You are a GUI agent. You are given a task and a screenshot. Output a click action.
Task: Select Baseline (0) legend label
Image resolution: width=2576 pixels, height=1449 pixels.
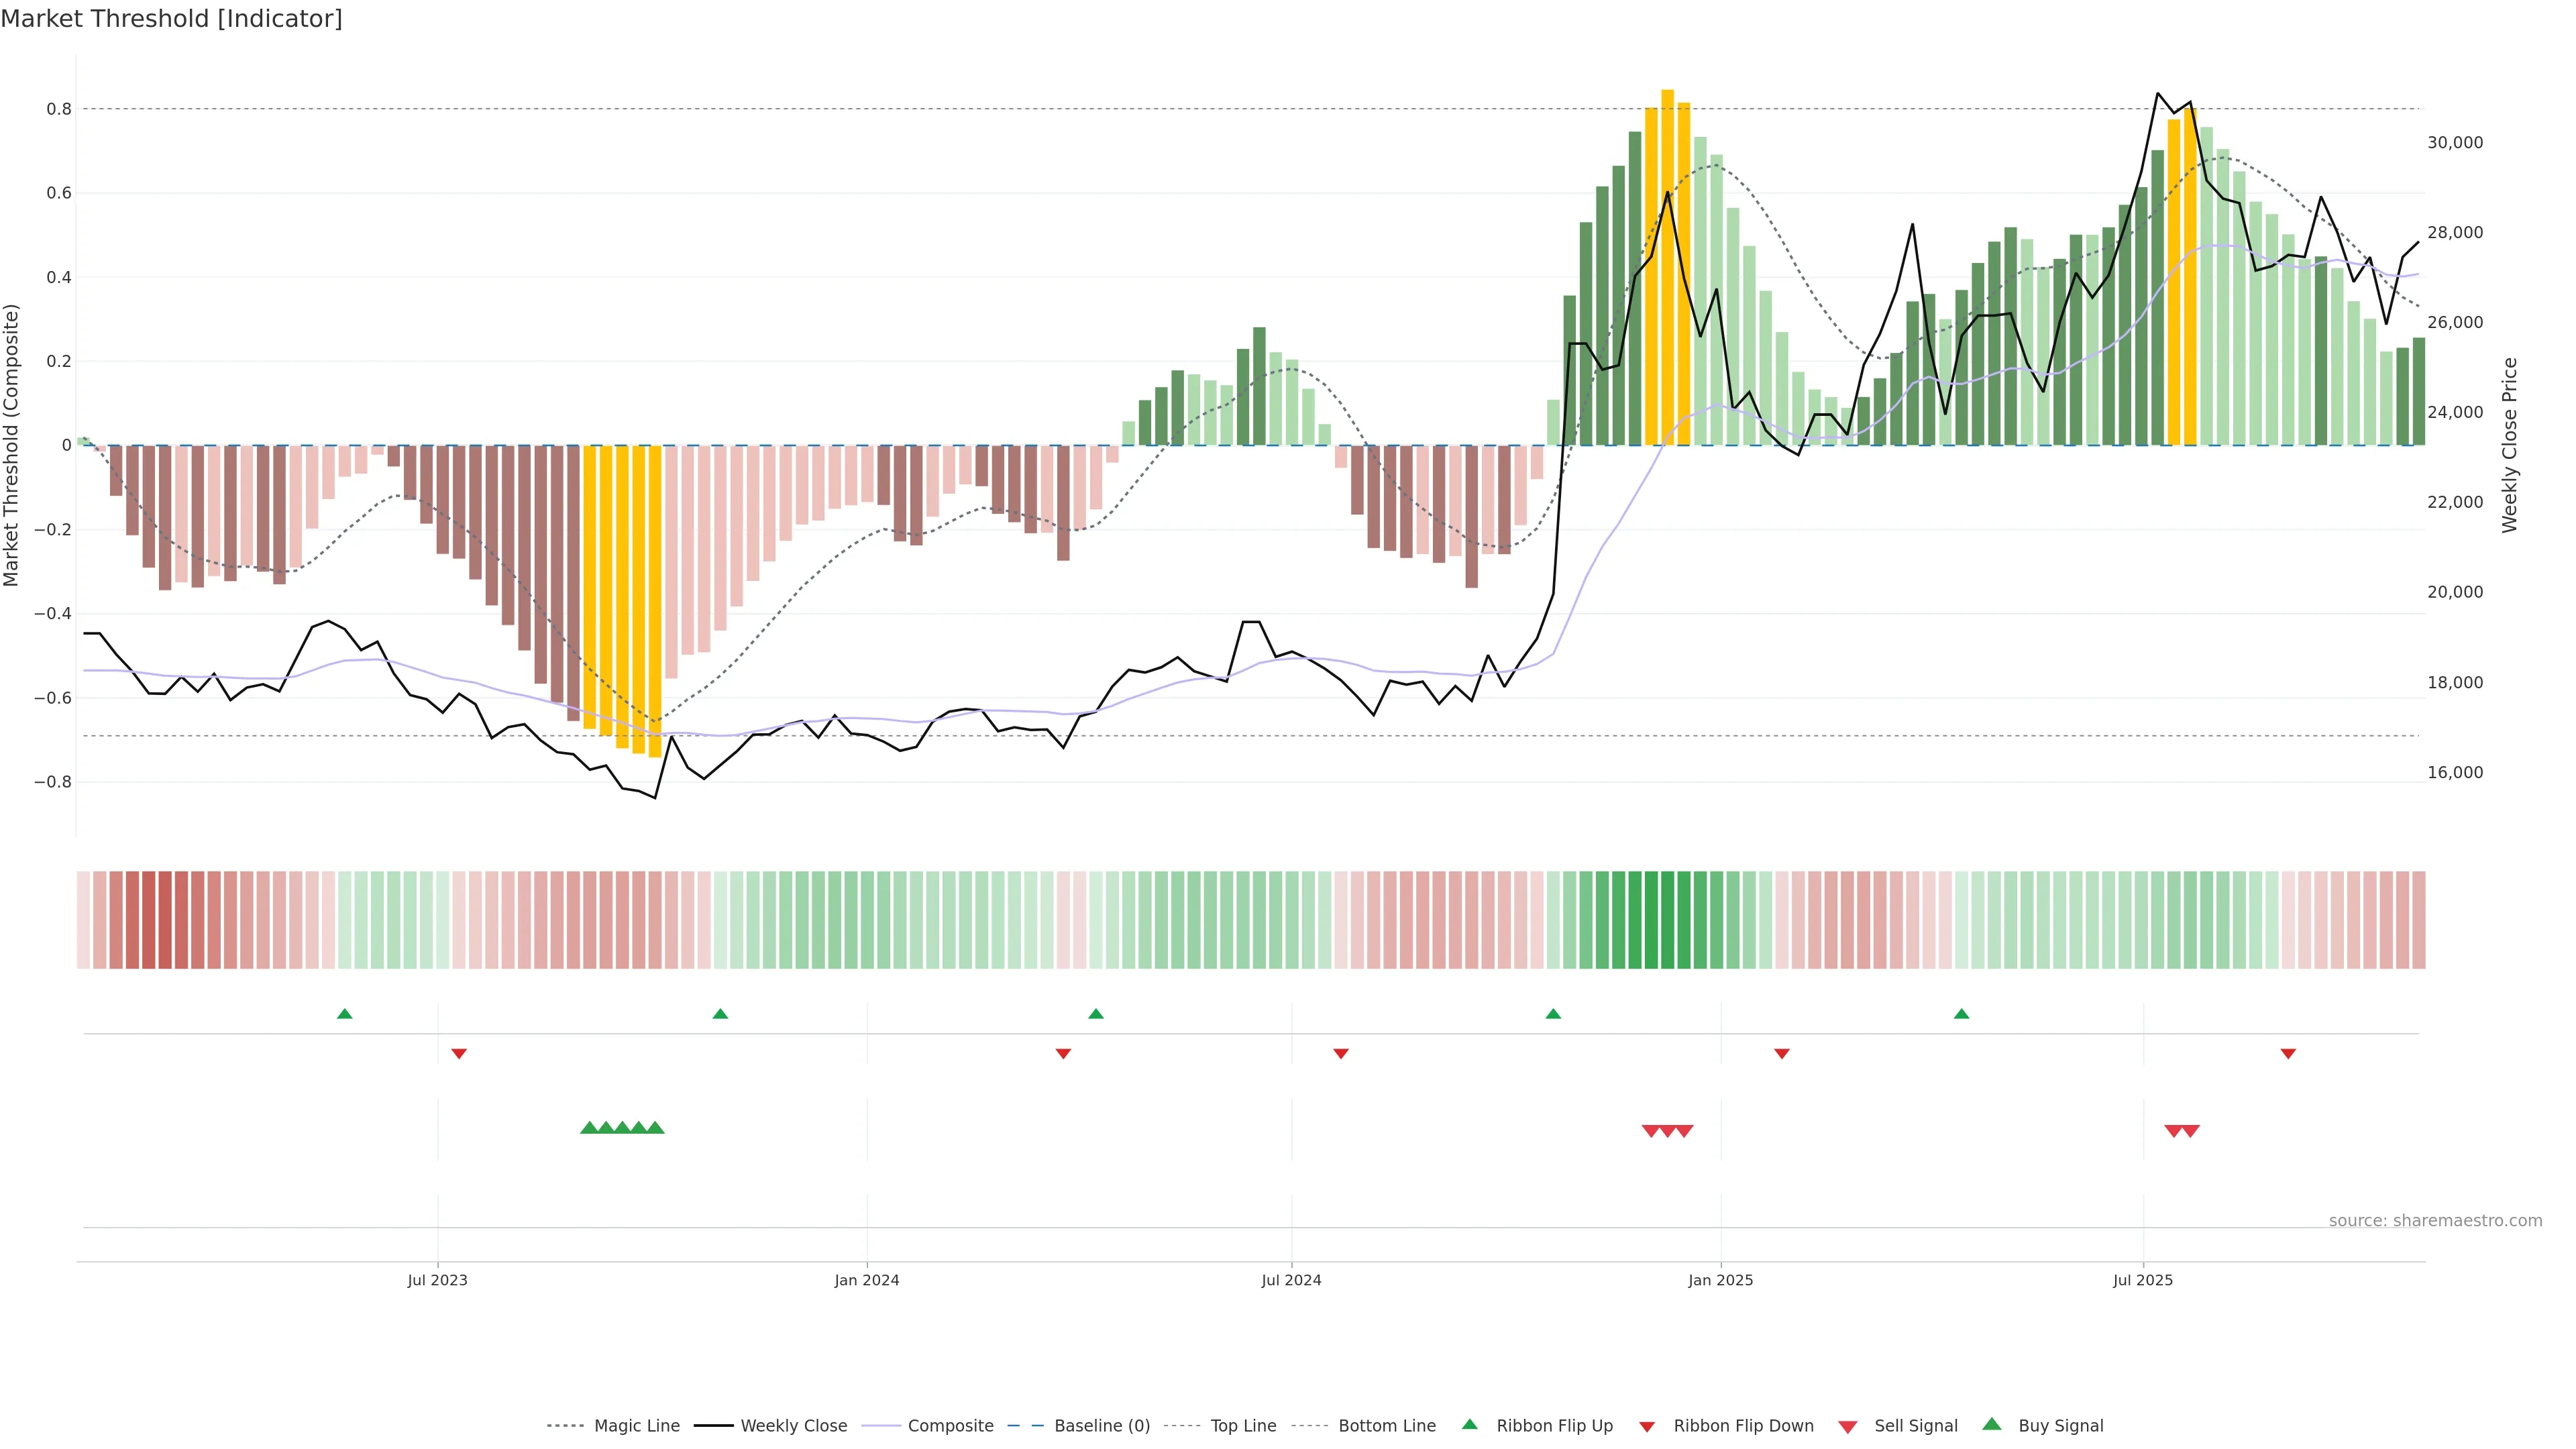tap(1102, 1426)
